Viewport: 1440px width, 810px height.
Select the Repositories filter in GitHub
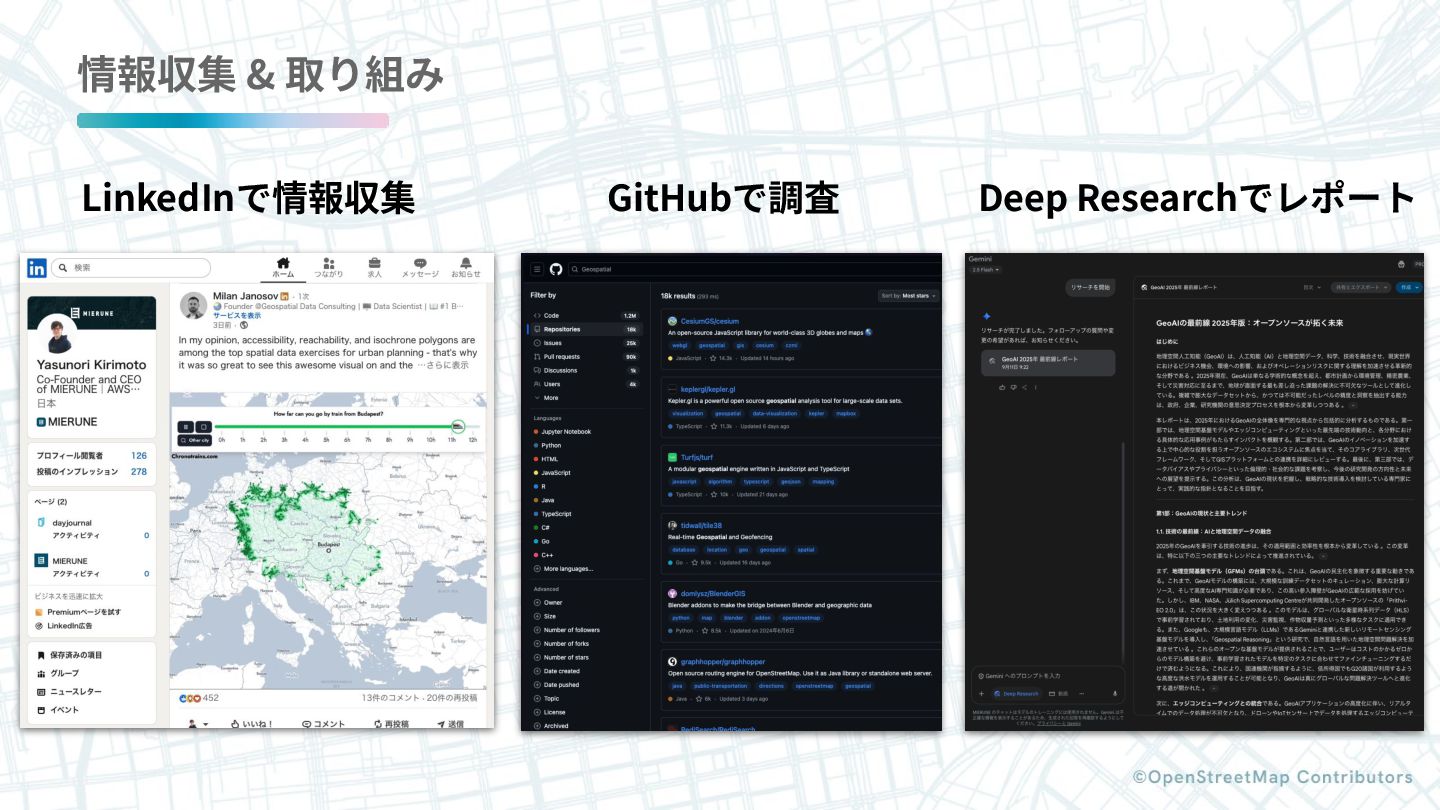click(585, 329)
